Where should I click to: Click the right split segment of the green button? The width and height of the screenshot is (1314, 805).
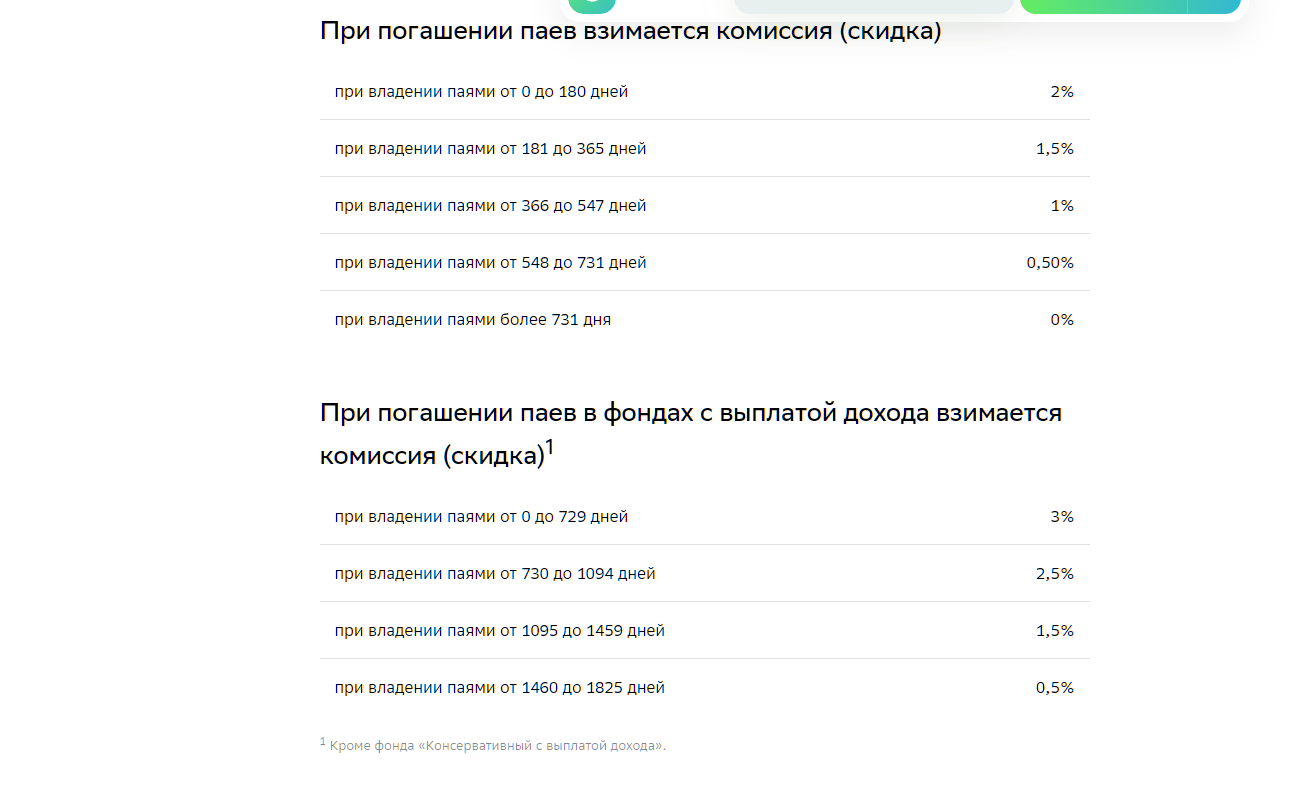(1213, 5)
